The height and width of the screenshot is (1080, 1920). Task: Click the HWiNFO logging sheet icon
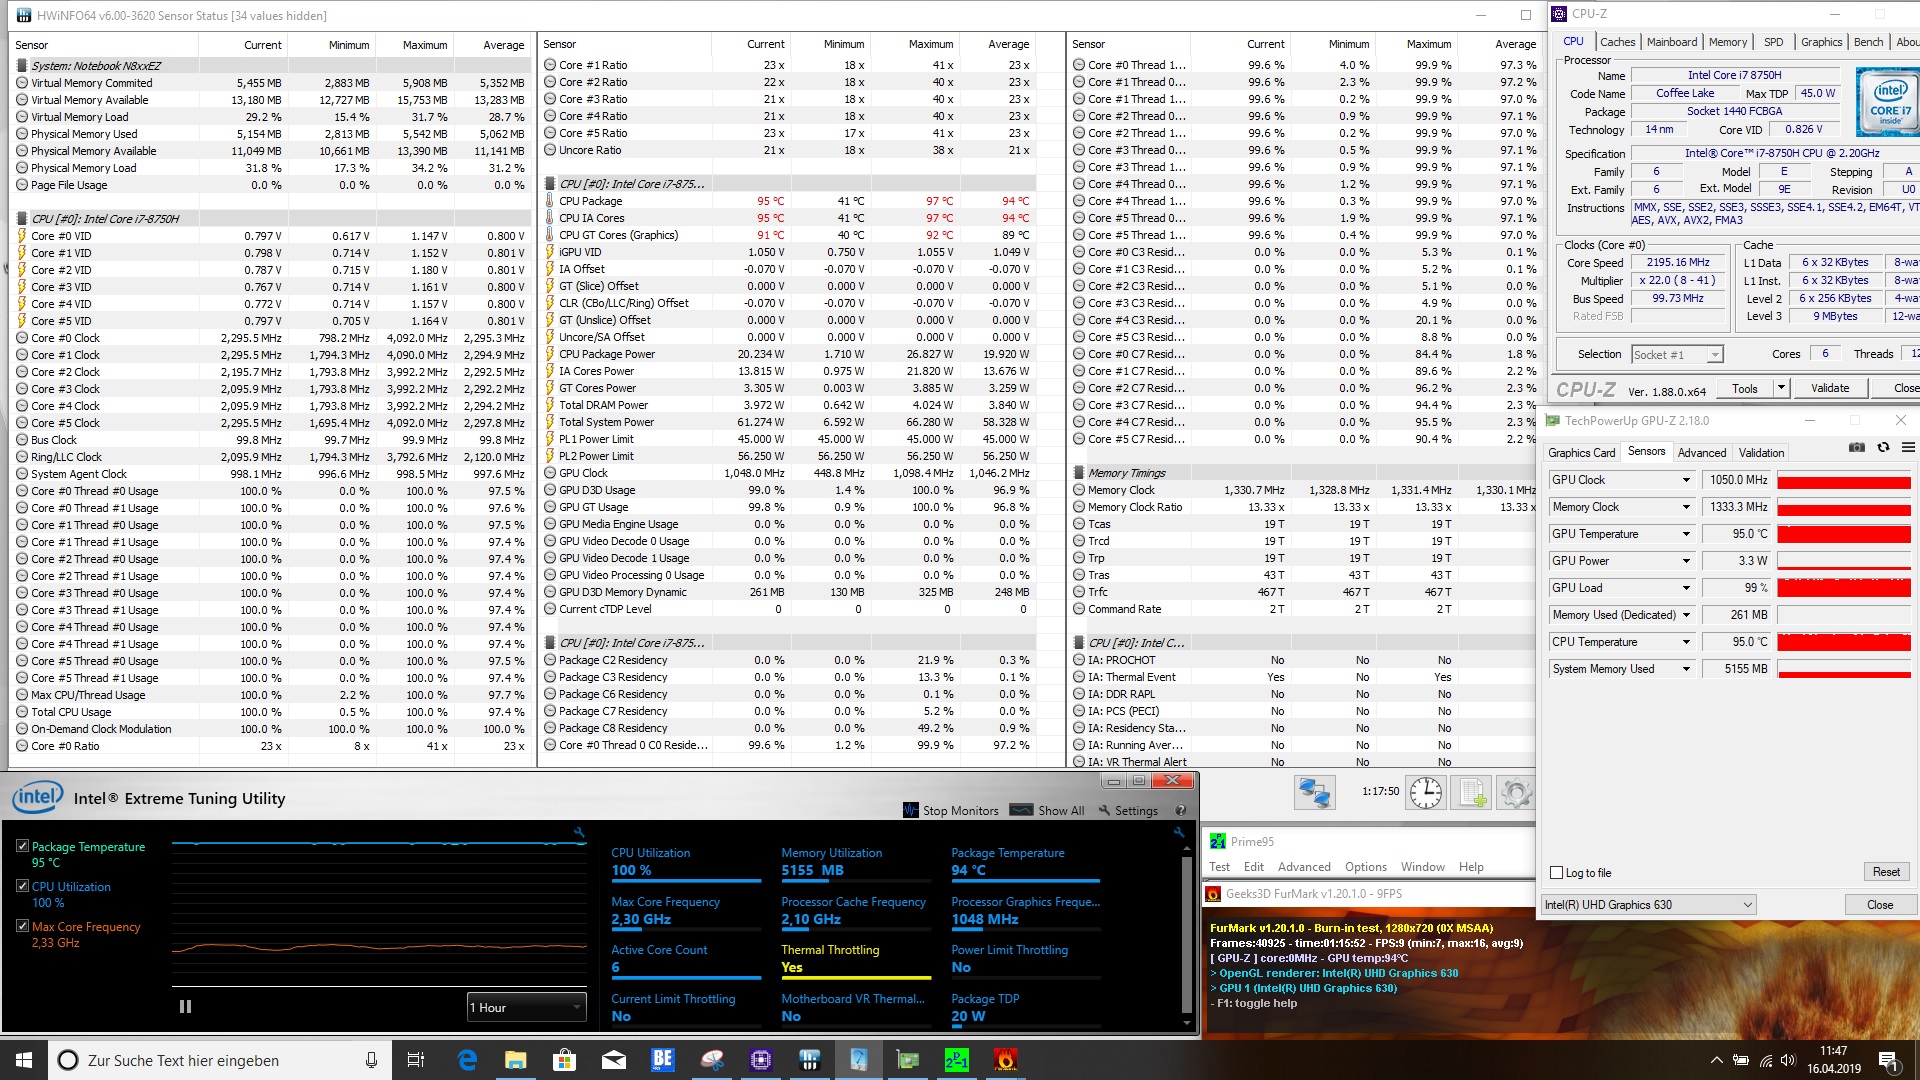(x=1471, y=793)
